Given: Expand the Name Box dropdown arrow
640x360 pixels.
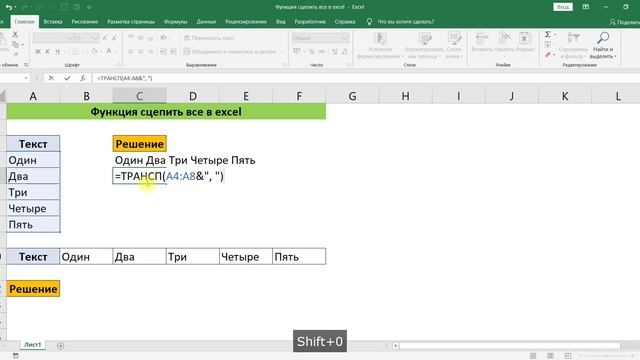Looking at the screenshot, I should tap(26, 78).
